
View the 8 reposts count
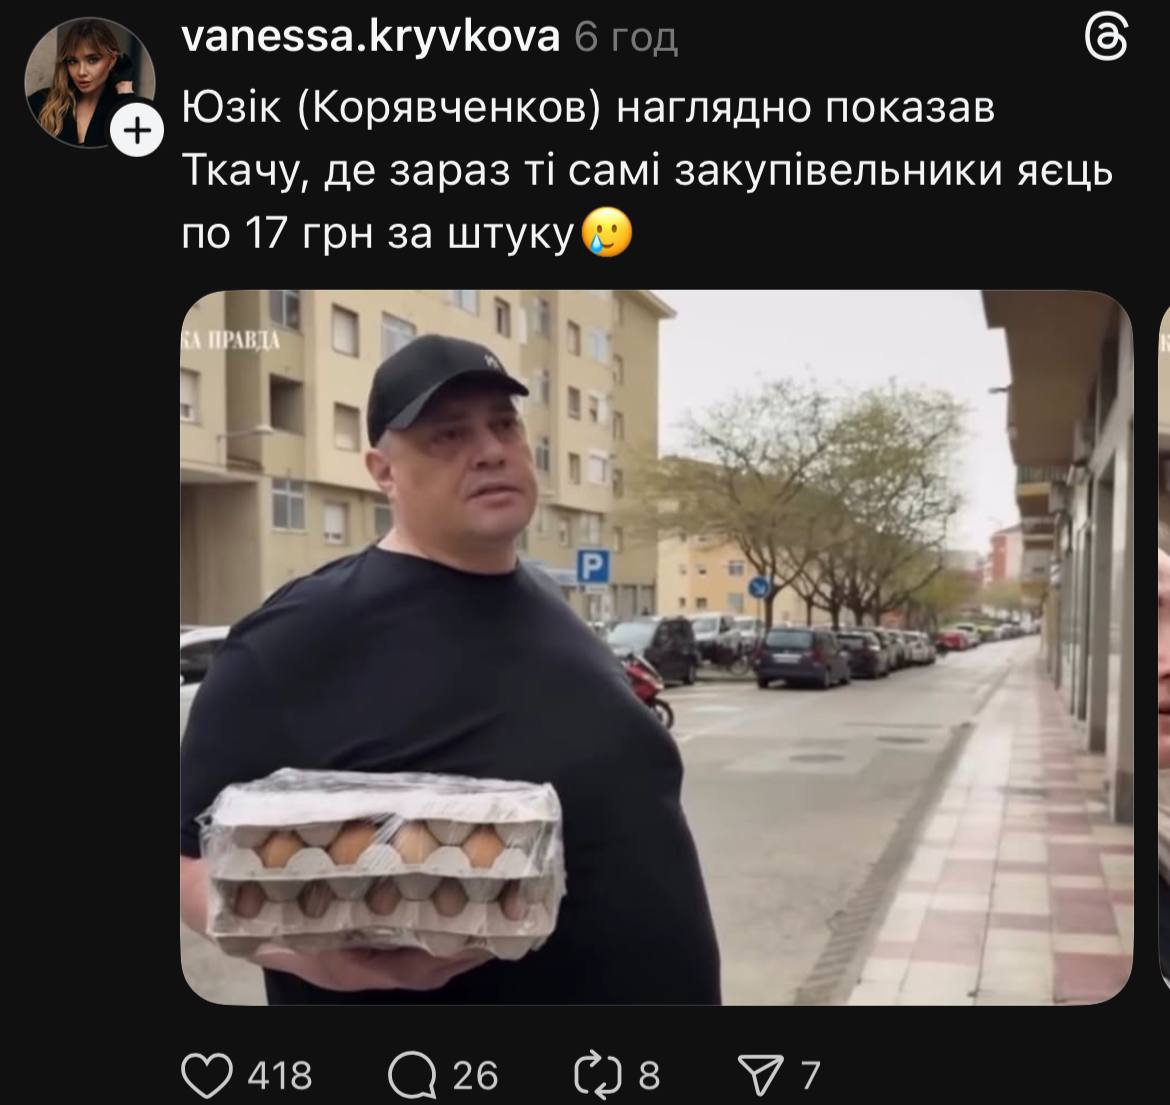pyautogui.click(x=649, y=1076)
